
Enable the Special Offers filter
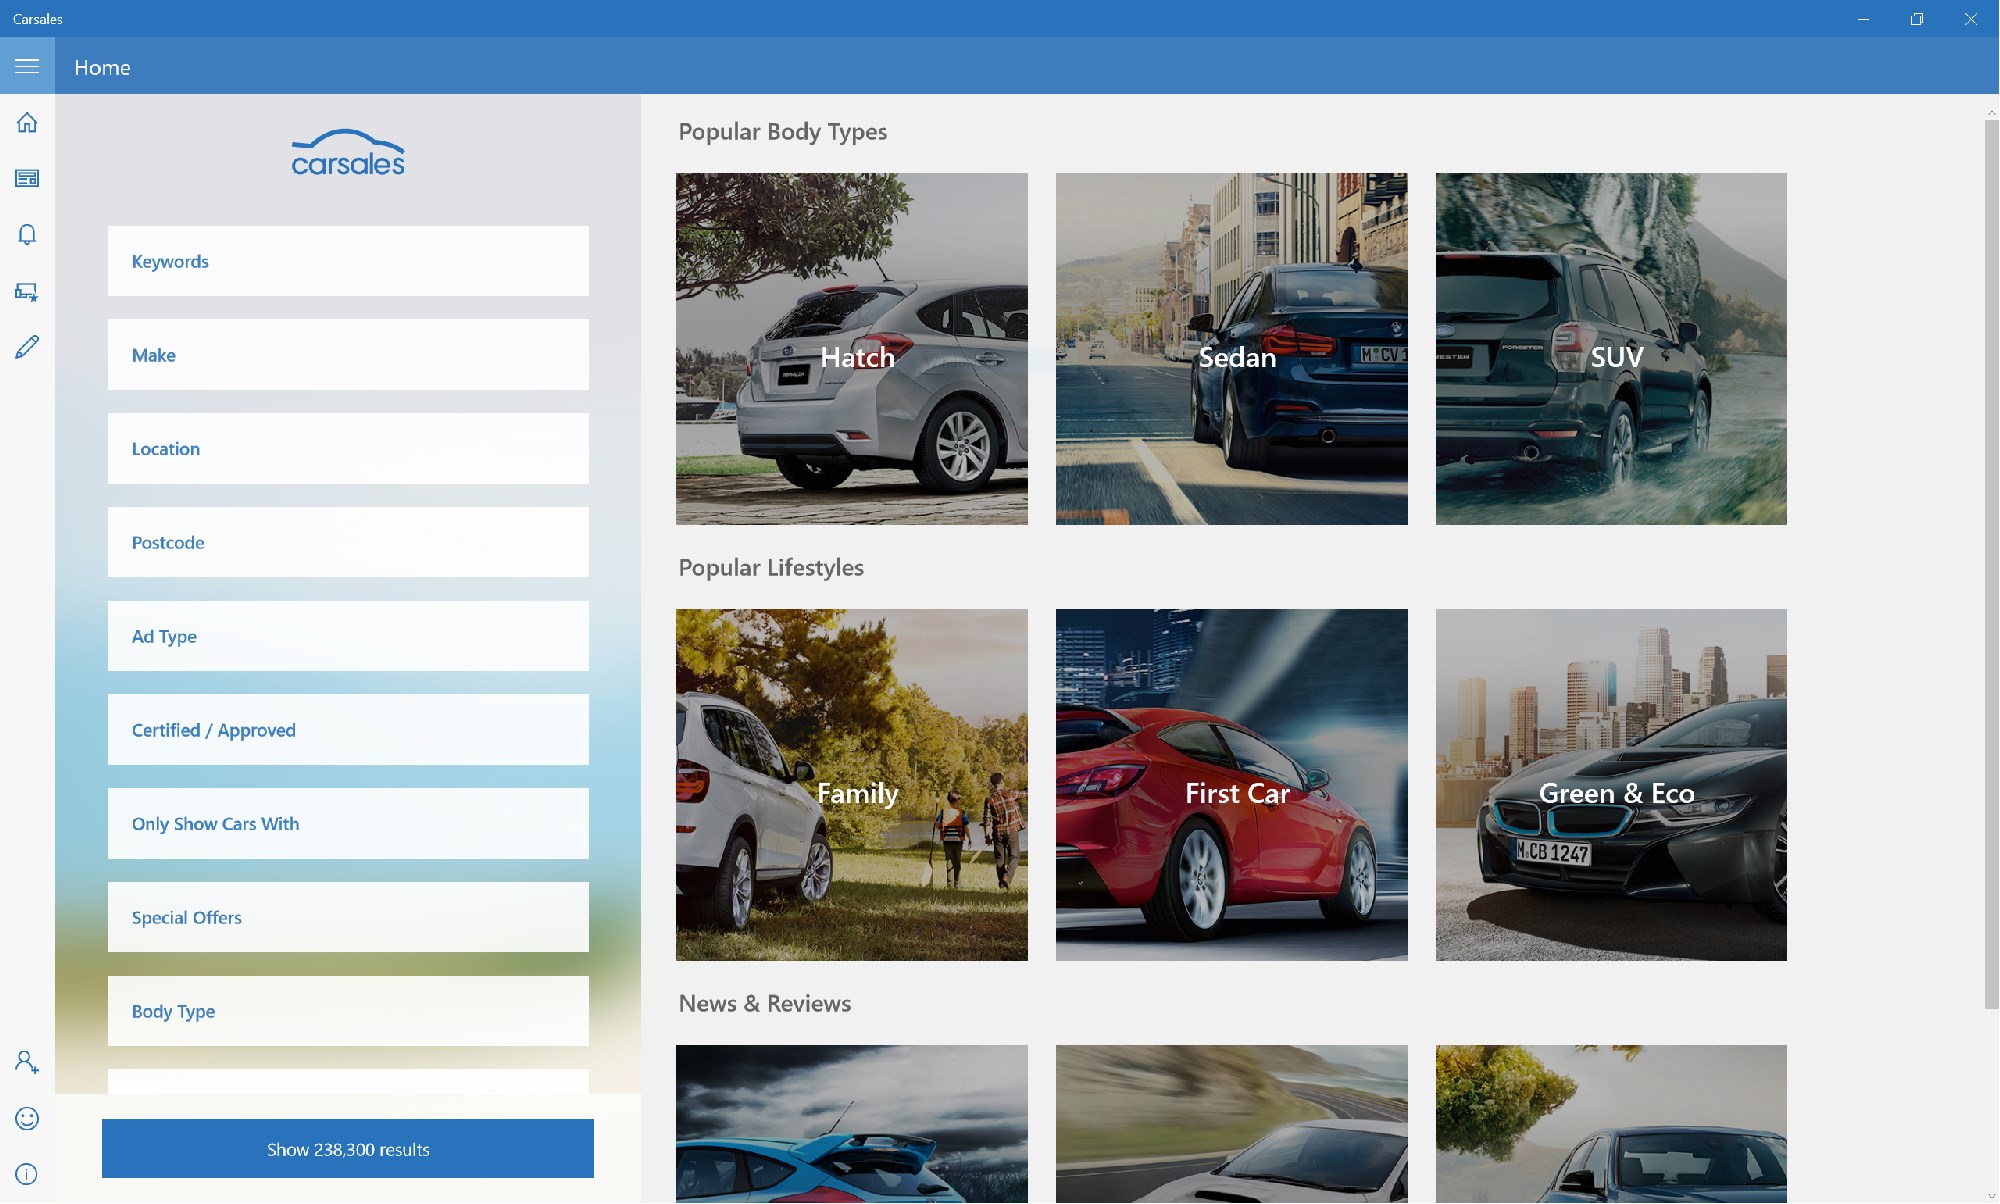click(x=347, y=917)
